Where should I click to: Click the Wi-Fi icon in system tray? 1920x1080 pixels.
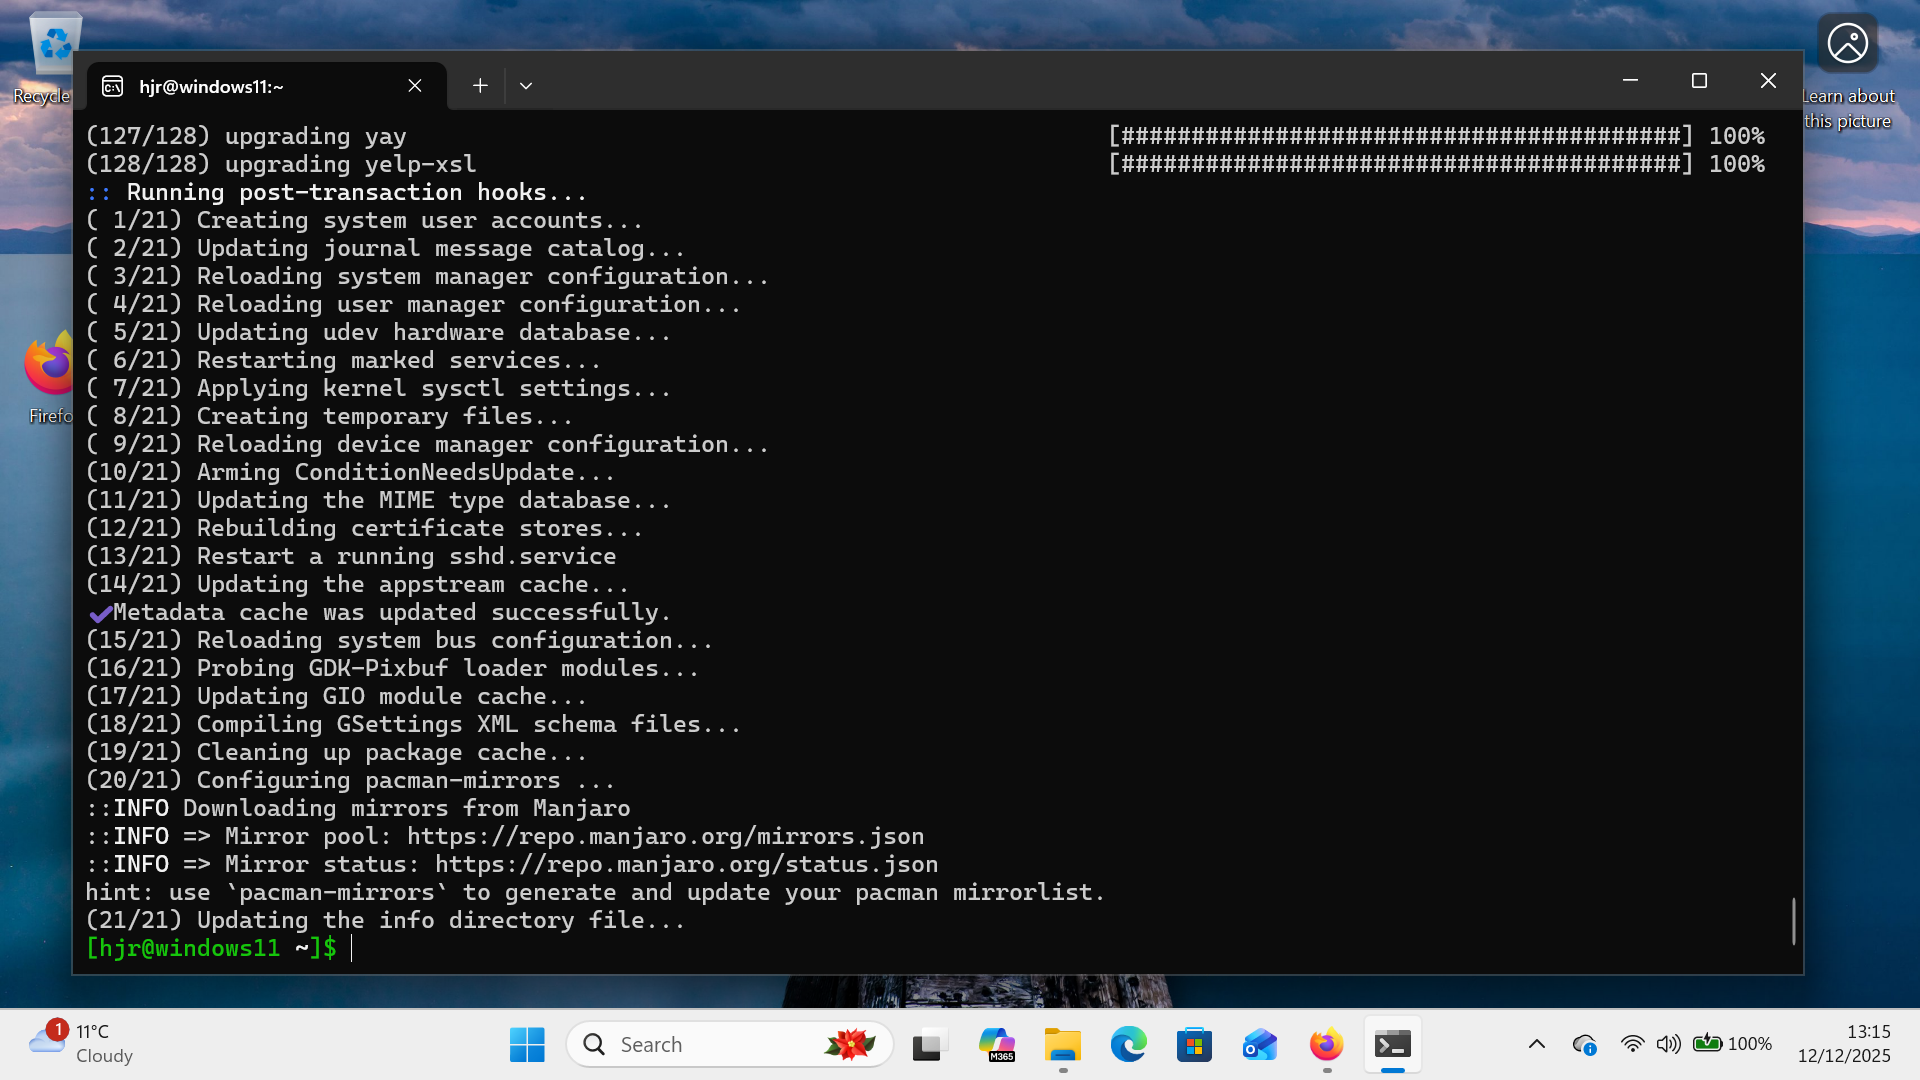1633,1043
